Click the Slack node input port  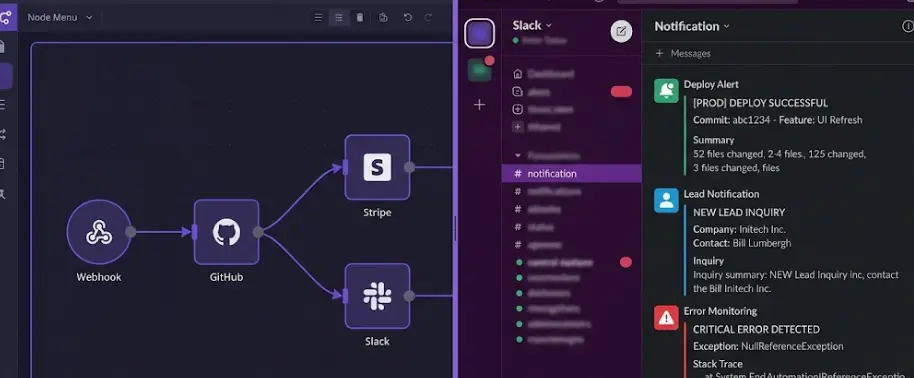[x=345, y=296]
